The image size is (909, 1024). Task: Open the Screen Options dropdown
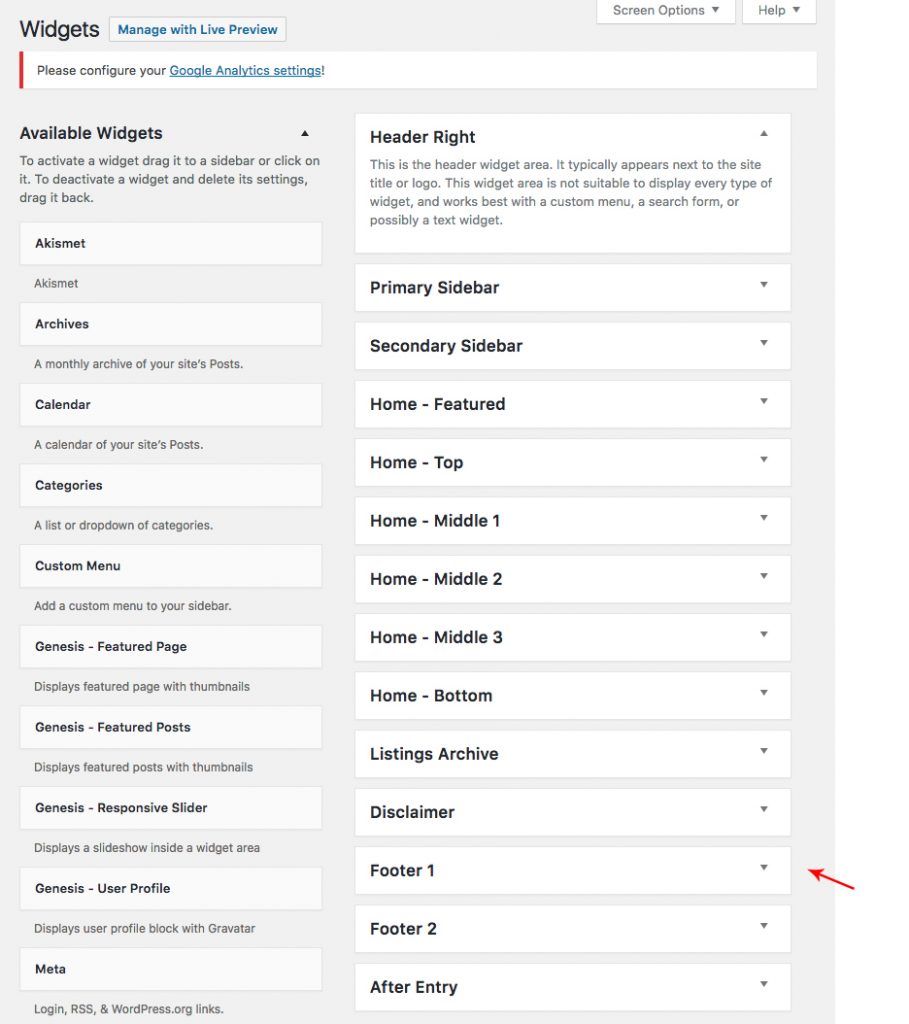(x=665, y=10)
